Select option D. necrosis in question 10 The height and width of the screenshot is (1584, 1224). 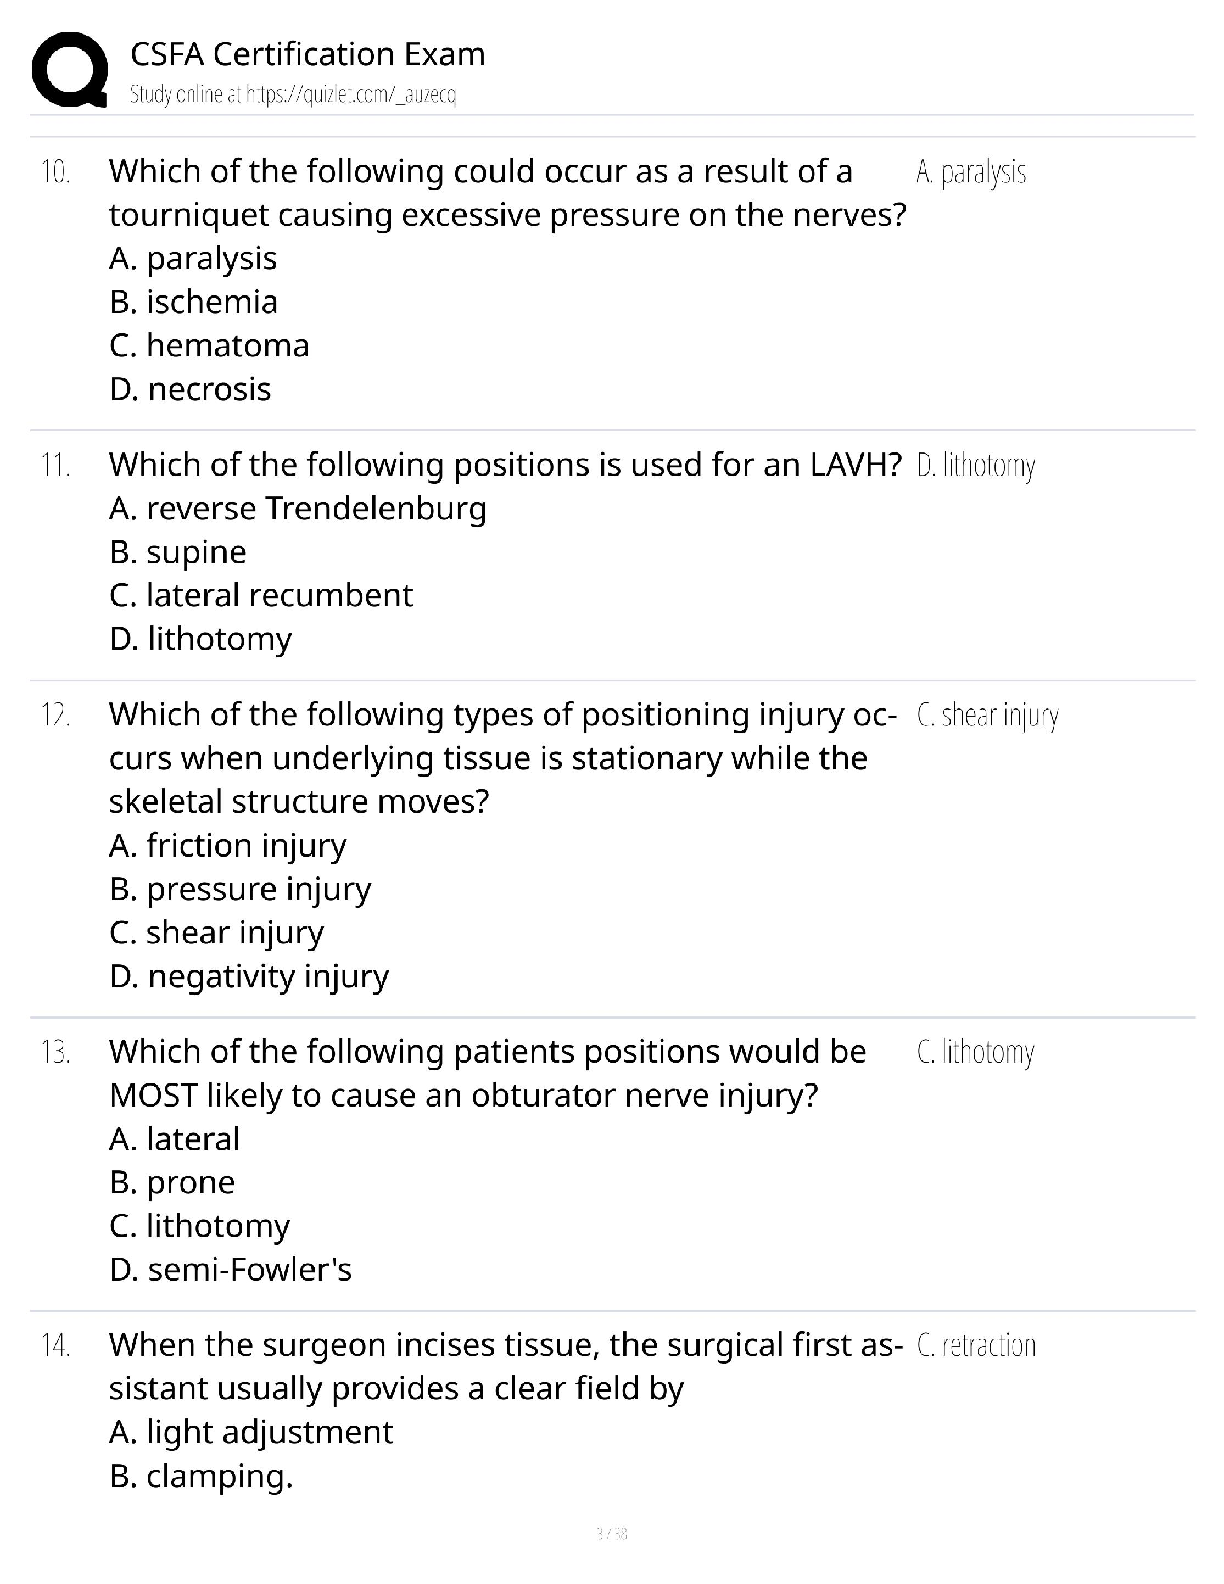point(190,389)
